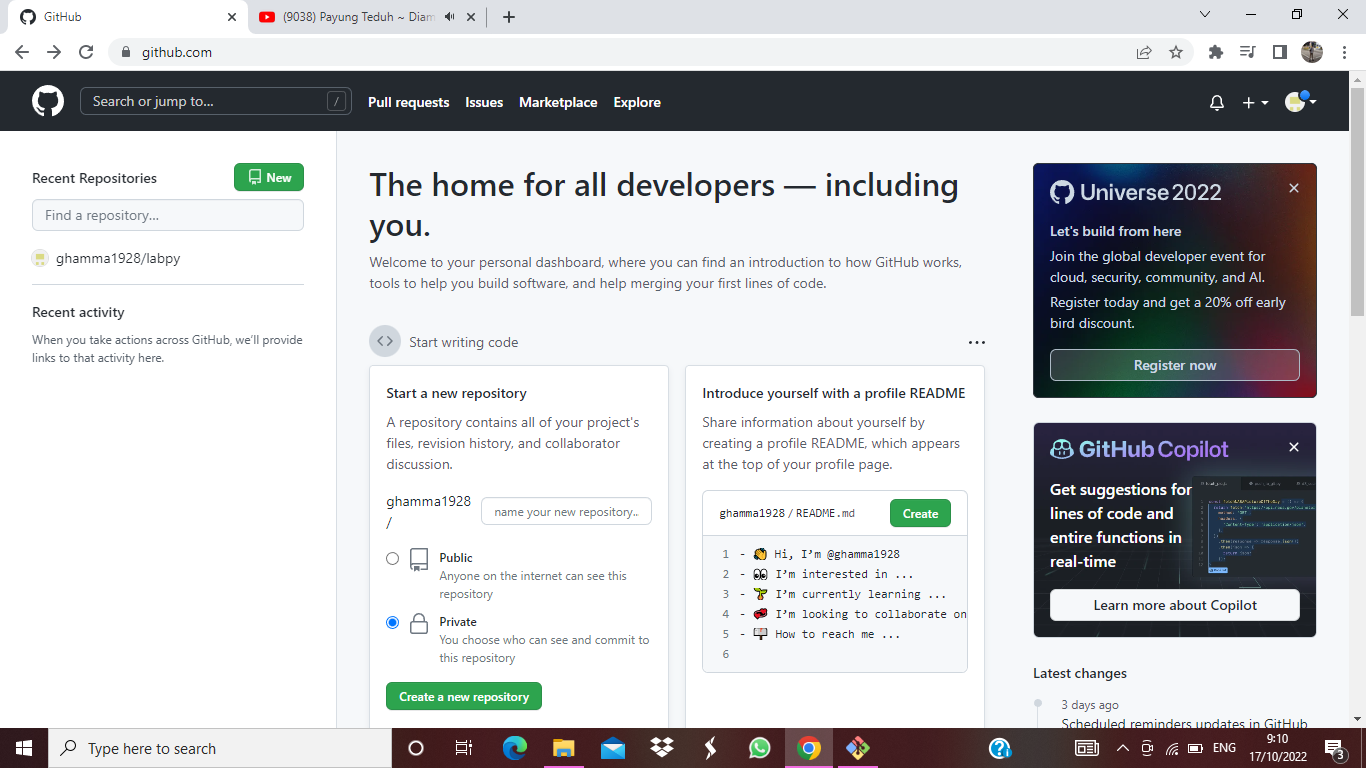Click the green New repository button
Screen dimensions: 1366x768
[269, 177]
